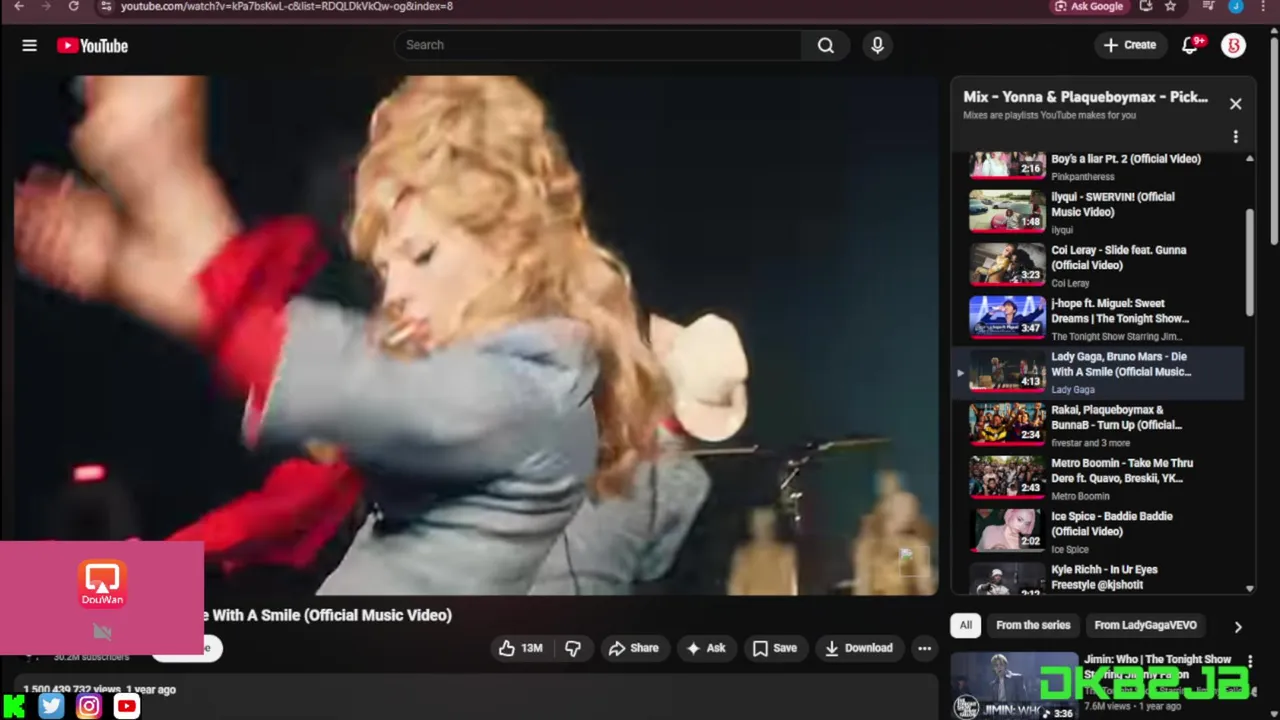Click the browser address bar URL

[287, 6]
